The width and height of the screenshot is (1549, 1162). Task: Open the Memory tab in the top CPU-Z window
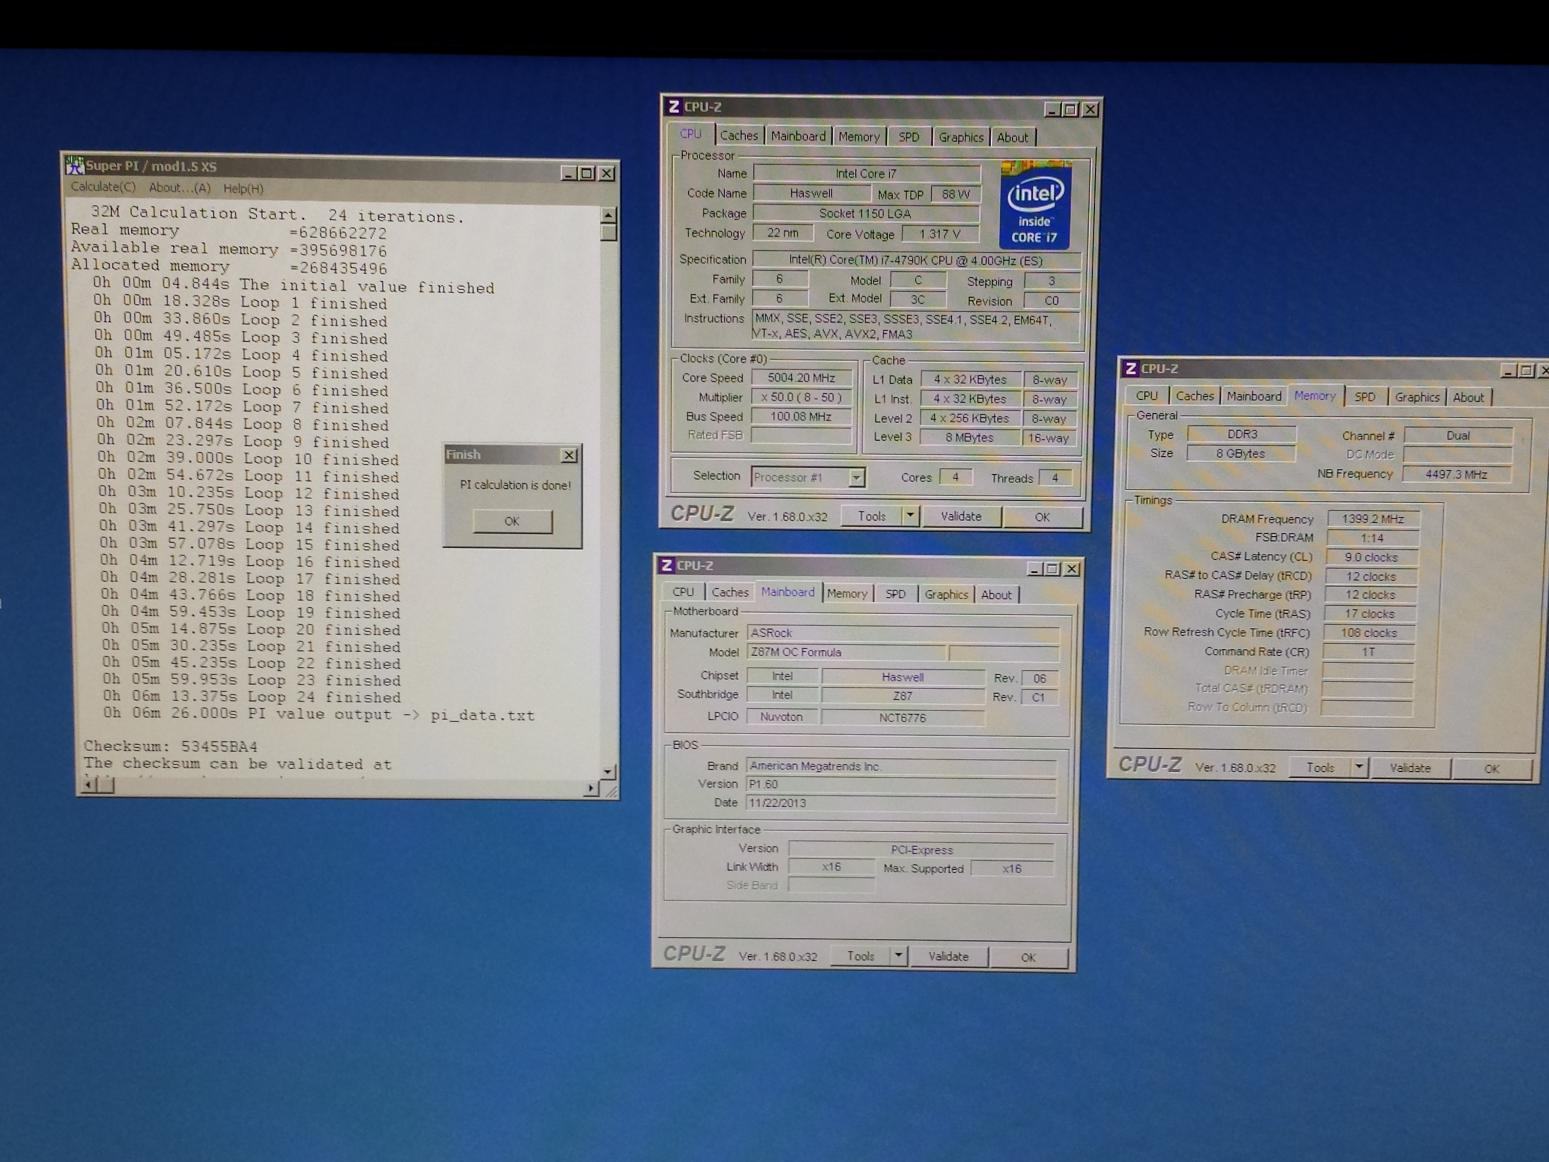coord(859,137)
